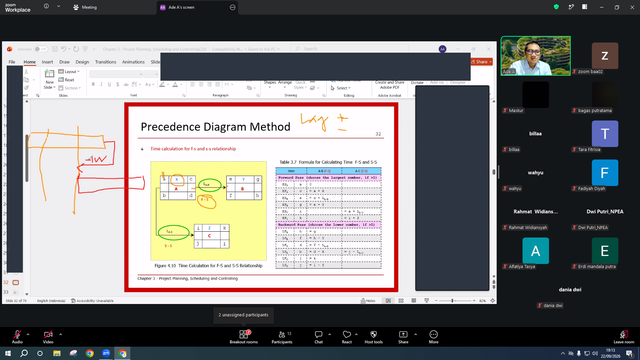Open the Select dropdown in Editing
Viewport: 640px width, 360px height.
(x=341, y=88)
